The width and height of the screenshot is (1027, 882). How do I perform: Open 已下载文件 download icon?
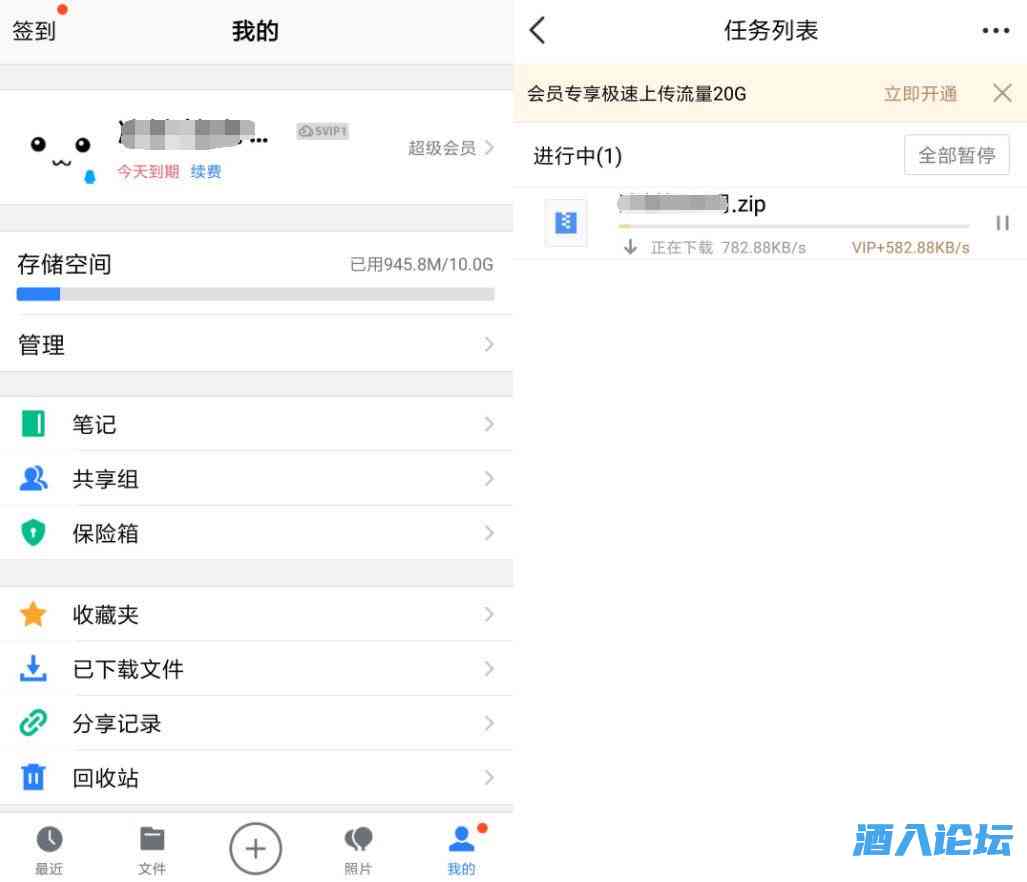coord(33,669)
